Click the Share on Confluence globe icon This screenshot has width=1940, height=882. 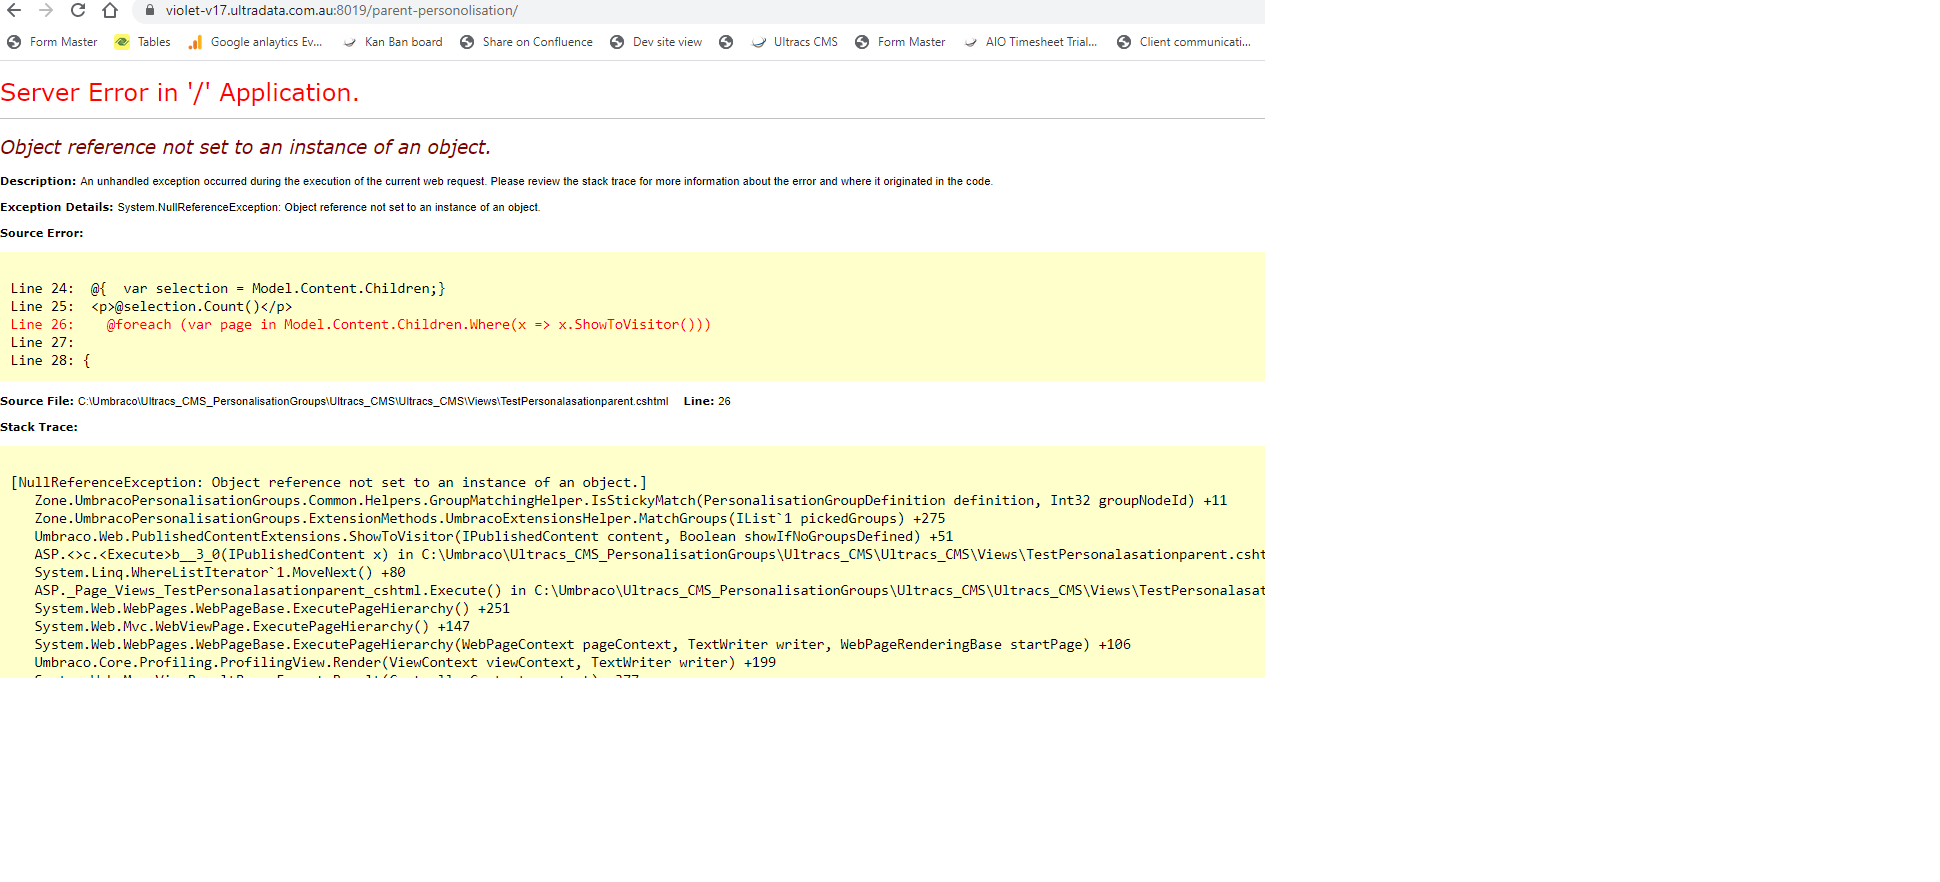(467, 42)
